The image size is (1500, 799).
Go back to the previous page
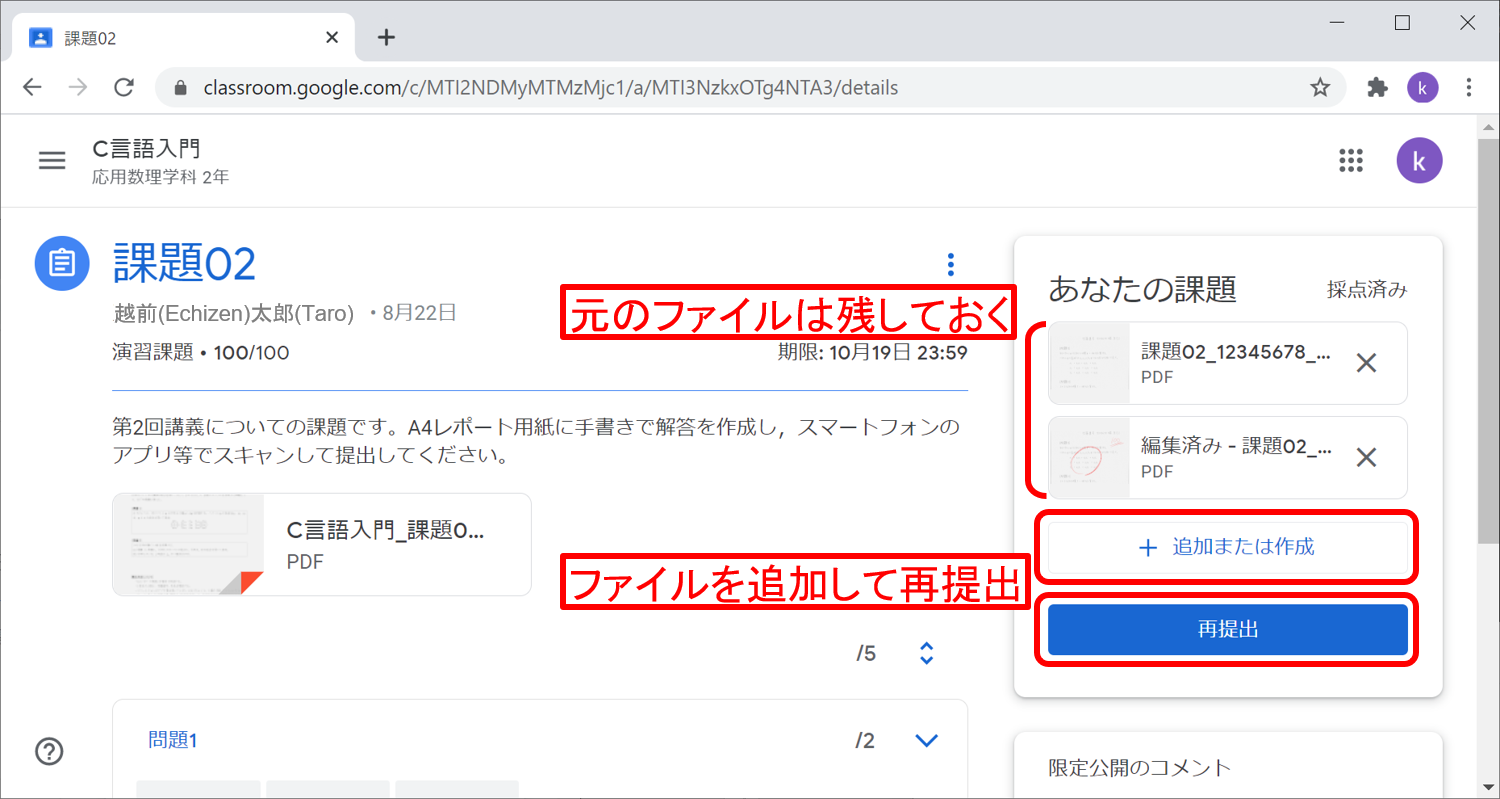pos(32,88)
